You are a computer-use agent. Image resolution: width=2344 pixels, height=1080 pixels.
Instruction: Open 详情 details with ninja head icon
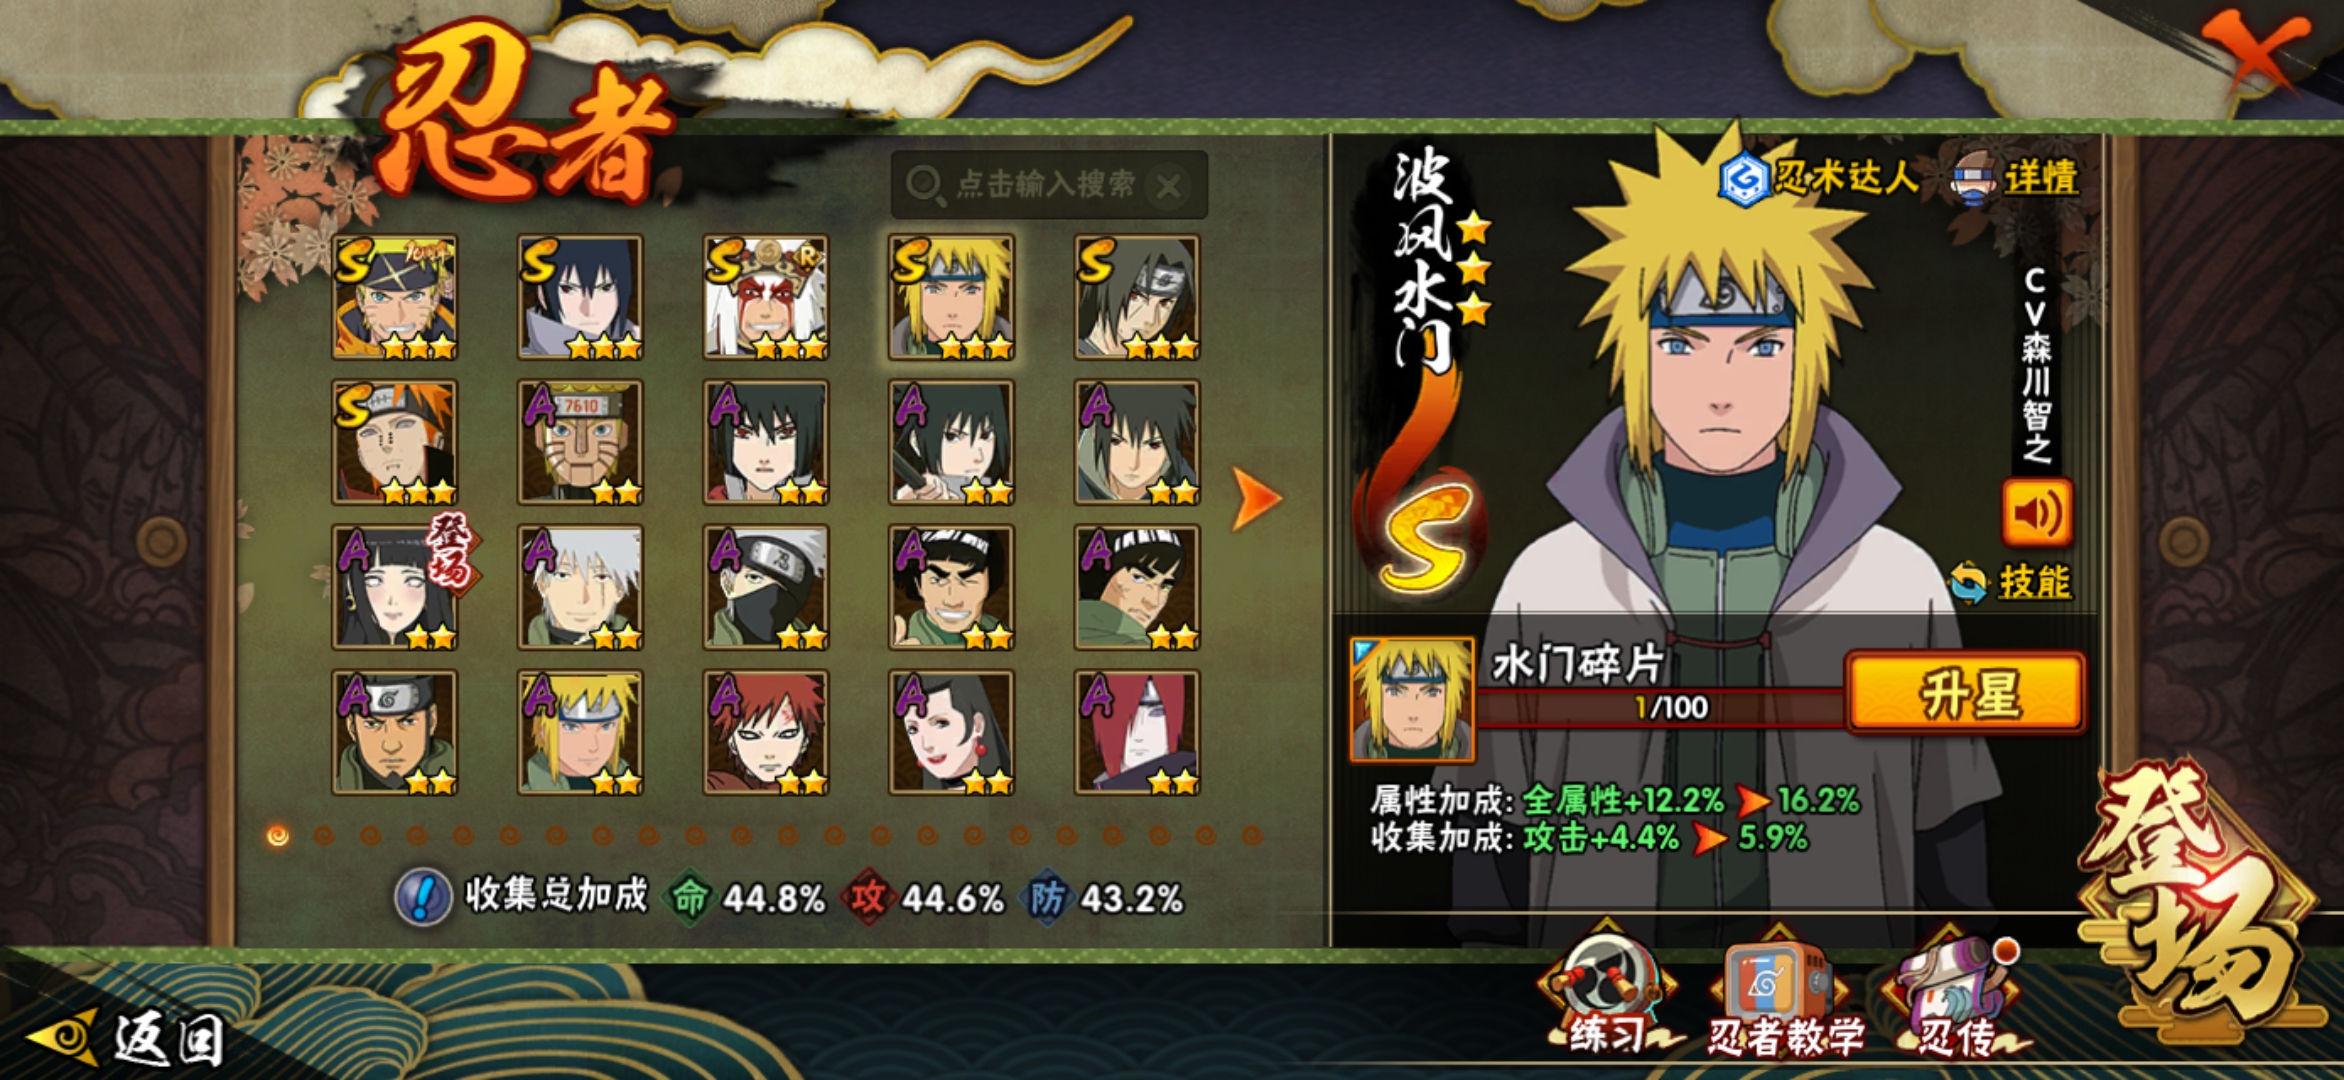click(2015, 179)
